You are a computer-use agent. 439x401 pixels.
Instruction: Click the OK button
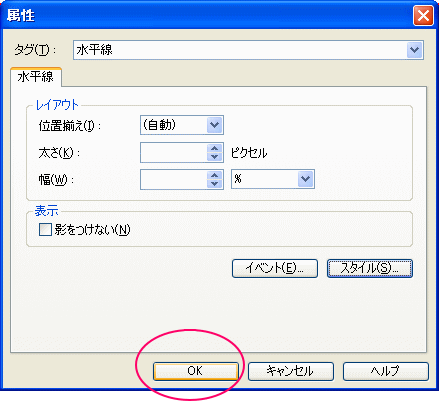click(196, 371)
